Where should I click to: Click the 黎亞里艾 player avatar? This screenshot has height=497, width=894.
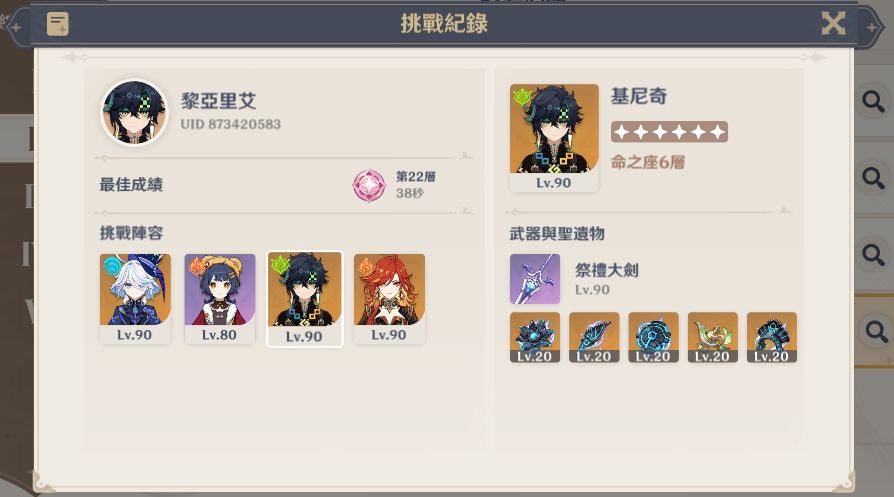click(135, 112)
